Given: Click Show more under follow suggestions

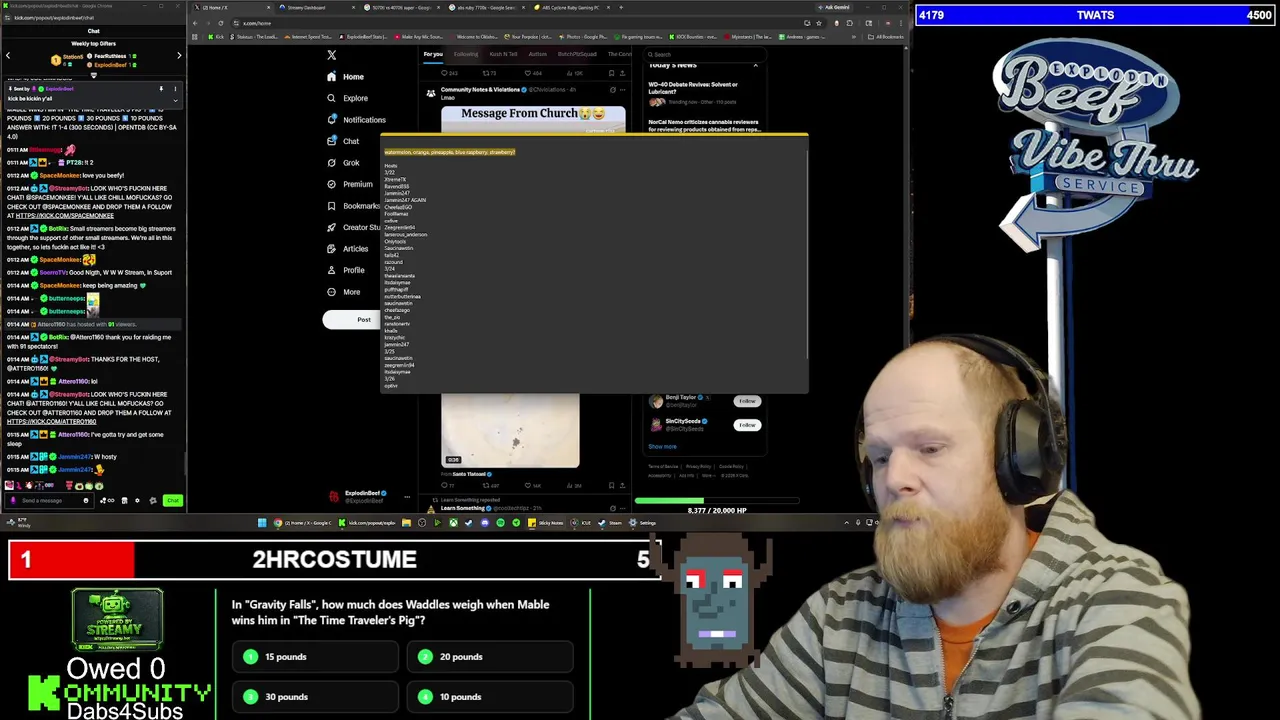Looking at the screenshot, I should coord(662,447).
